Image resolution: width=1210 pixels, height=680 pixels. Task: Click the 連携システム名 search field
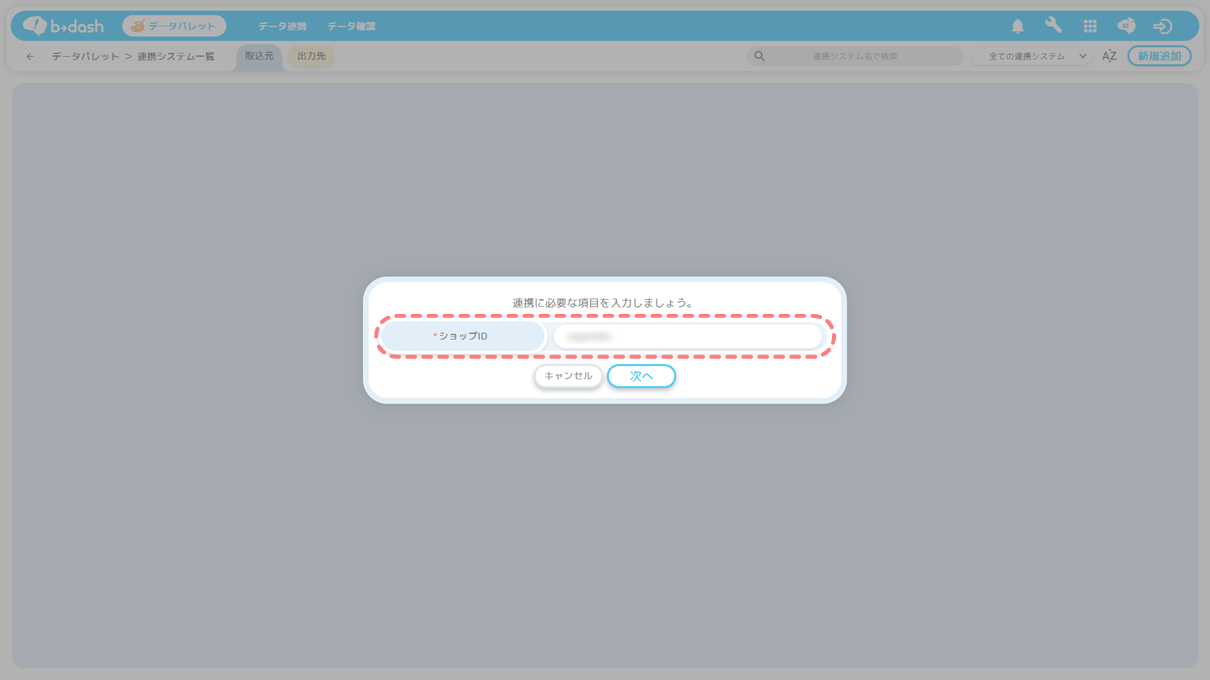(860, 56)
